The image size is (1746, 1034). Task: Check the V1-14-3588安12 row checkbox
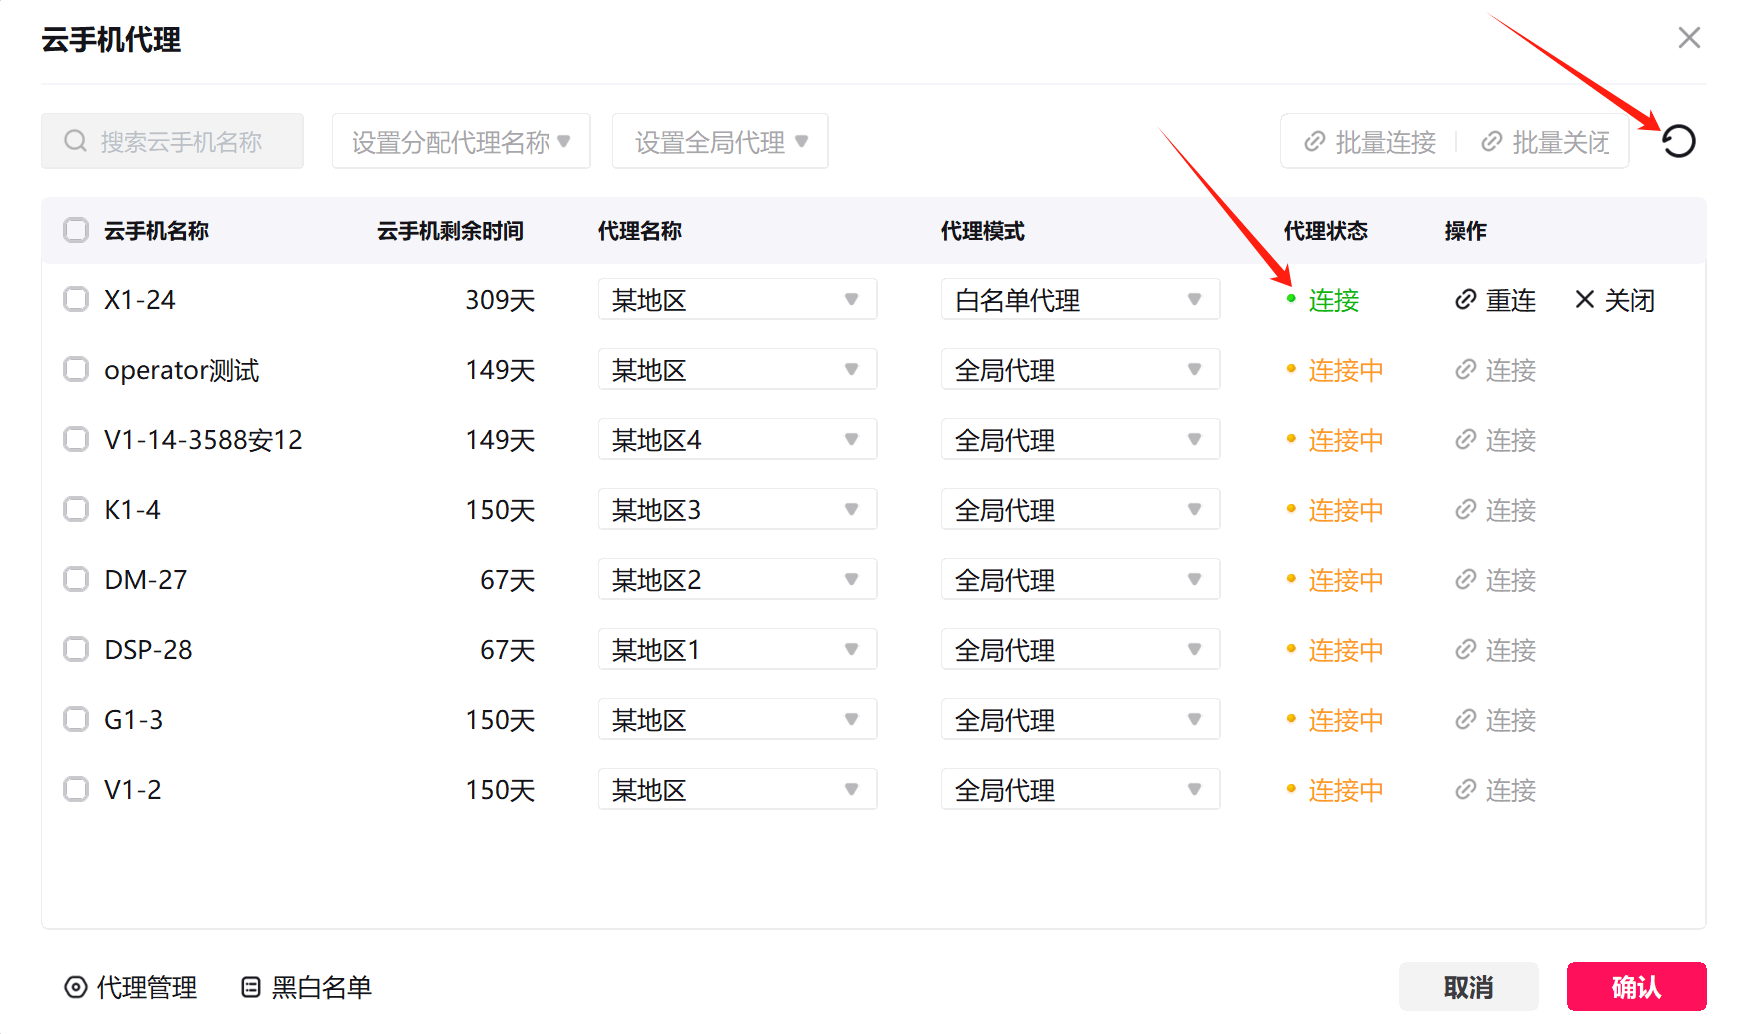coord(76,439)
